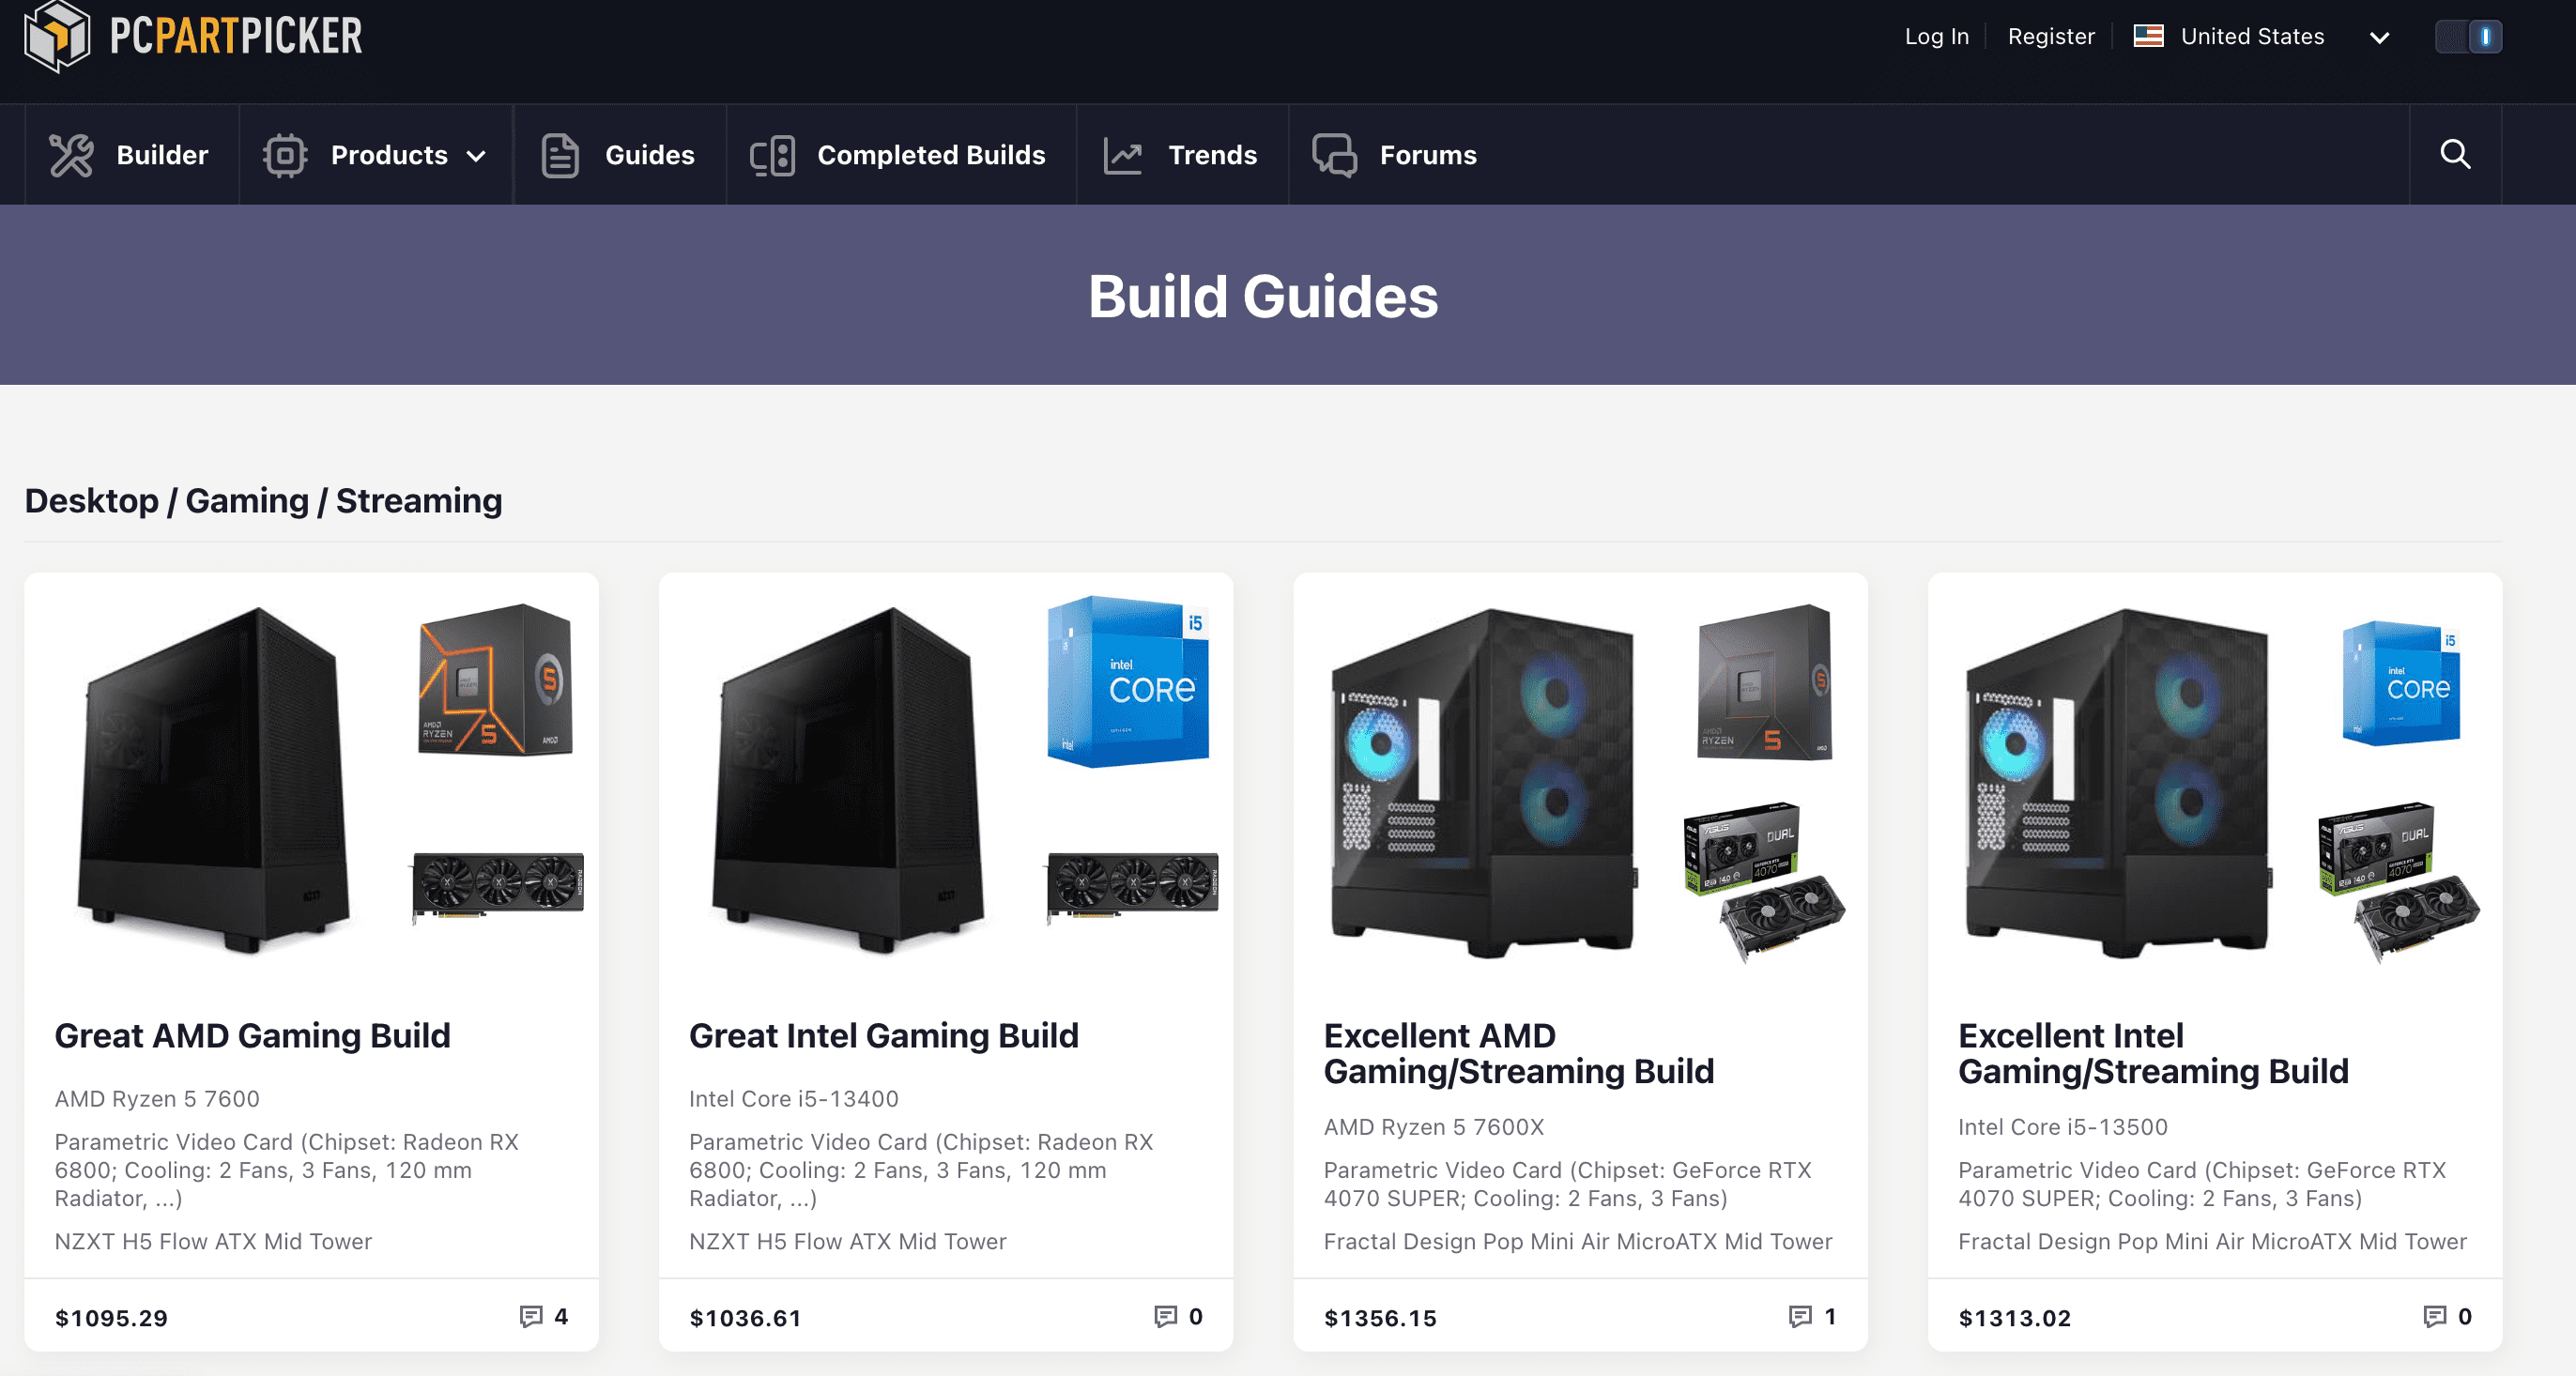
Task: Click the Products CPU chip icon
Action: click(x=284, y=155)
